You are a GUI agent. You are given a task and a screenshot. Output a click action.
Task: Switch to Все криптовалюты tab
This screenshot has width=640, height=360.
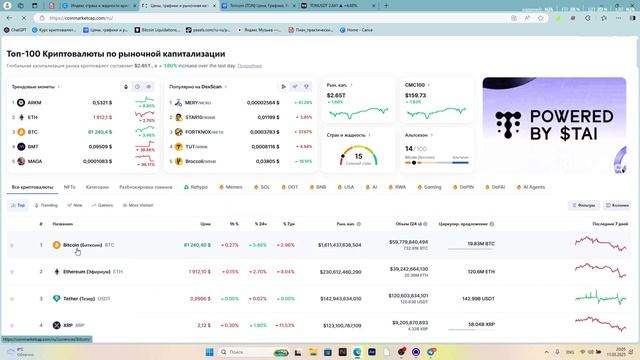pyautogui.click(x=32, y=187)
